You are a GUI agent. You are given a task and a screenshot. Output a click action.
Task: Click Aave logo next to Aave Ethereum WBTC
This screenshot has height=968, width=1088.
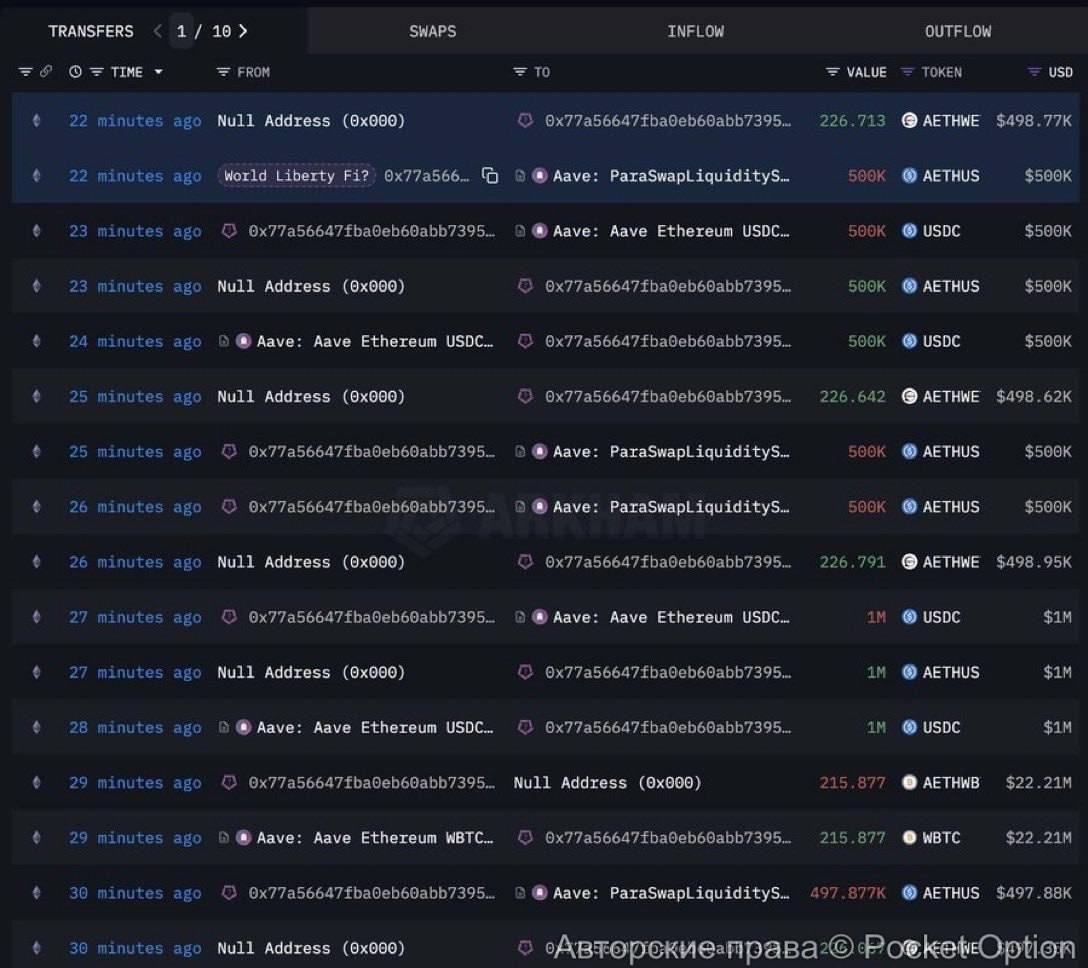[x=243, y=838]
